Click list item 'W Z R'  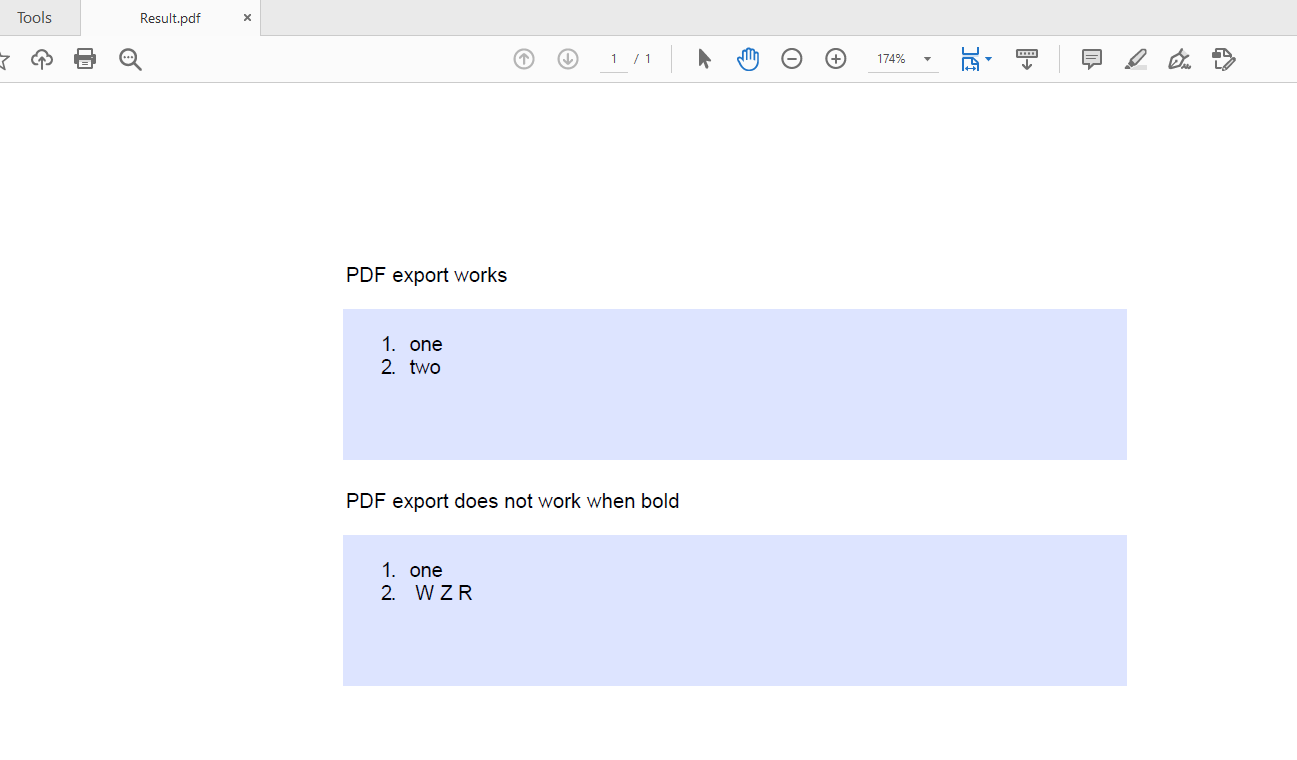tap(444, 593)
